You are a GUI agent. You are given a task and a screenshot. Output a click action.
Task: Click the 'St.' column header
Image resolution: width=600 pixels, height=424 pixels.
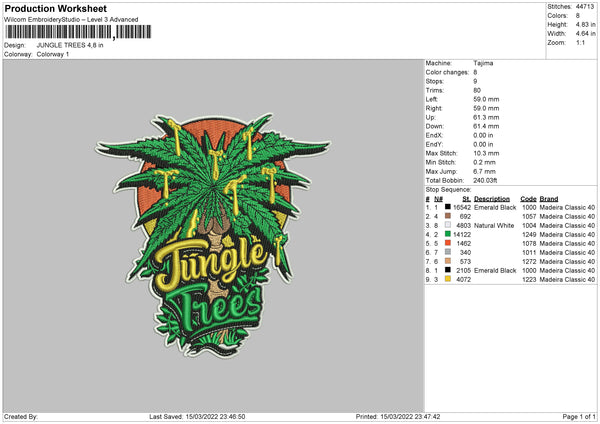466,199
